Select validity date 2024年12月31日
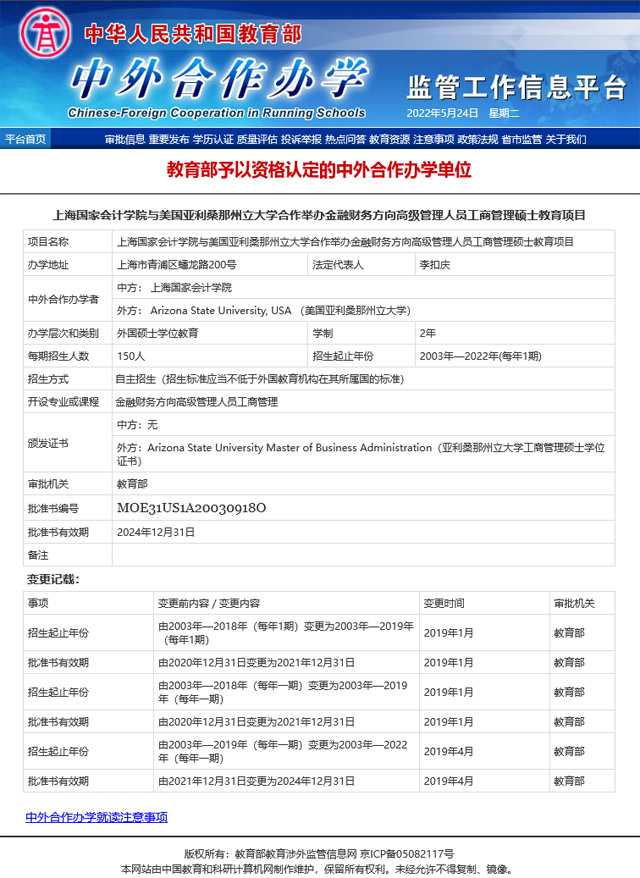 [x=156, y=532]
